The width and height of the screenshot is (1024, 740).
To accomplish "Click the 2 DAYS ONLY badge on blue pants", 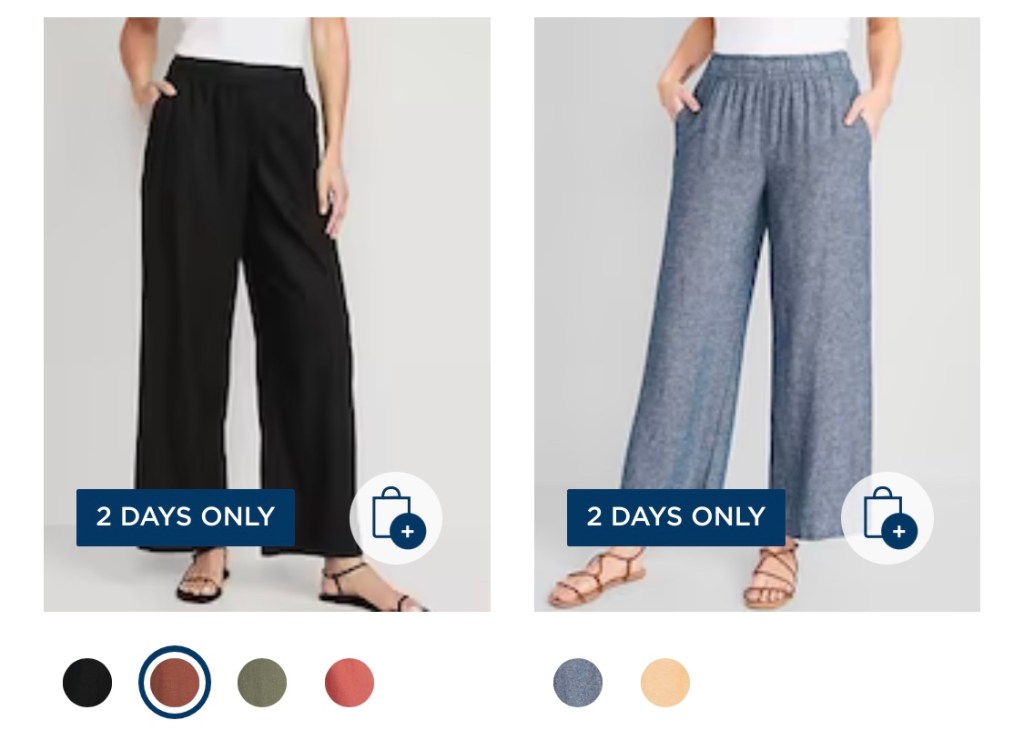I will pyautogui.click(x=676, y=517).
